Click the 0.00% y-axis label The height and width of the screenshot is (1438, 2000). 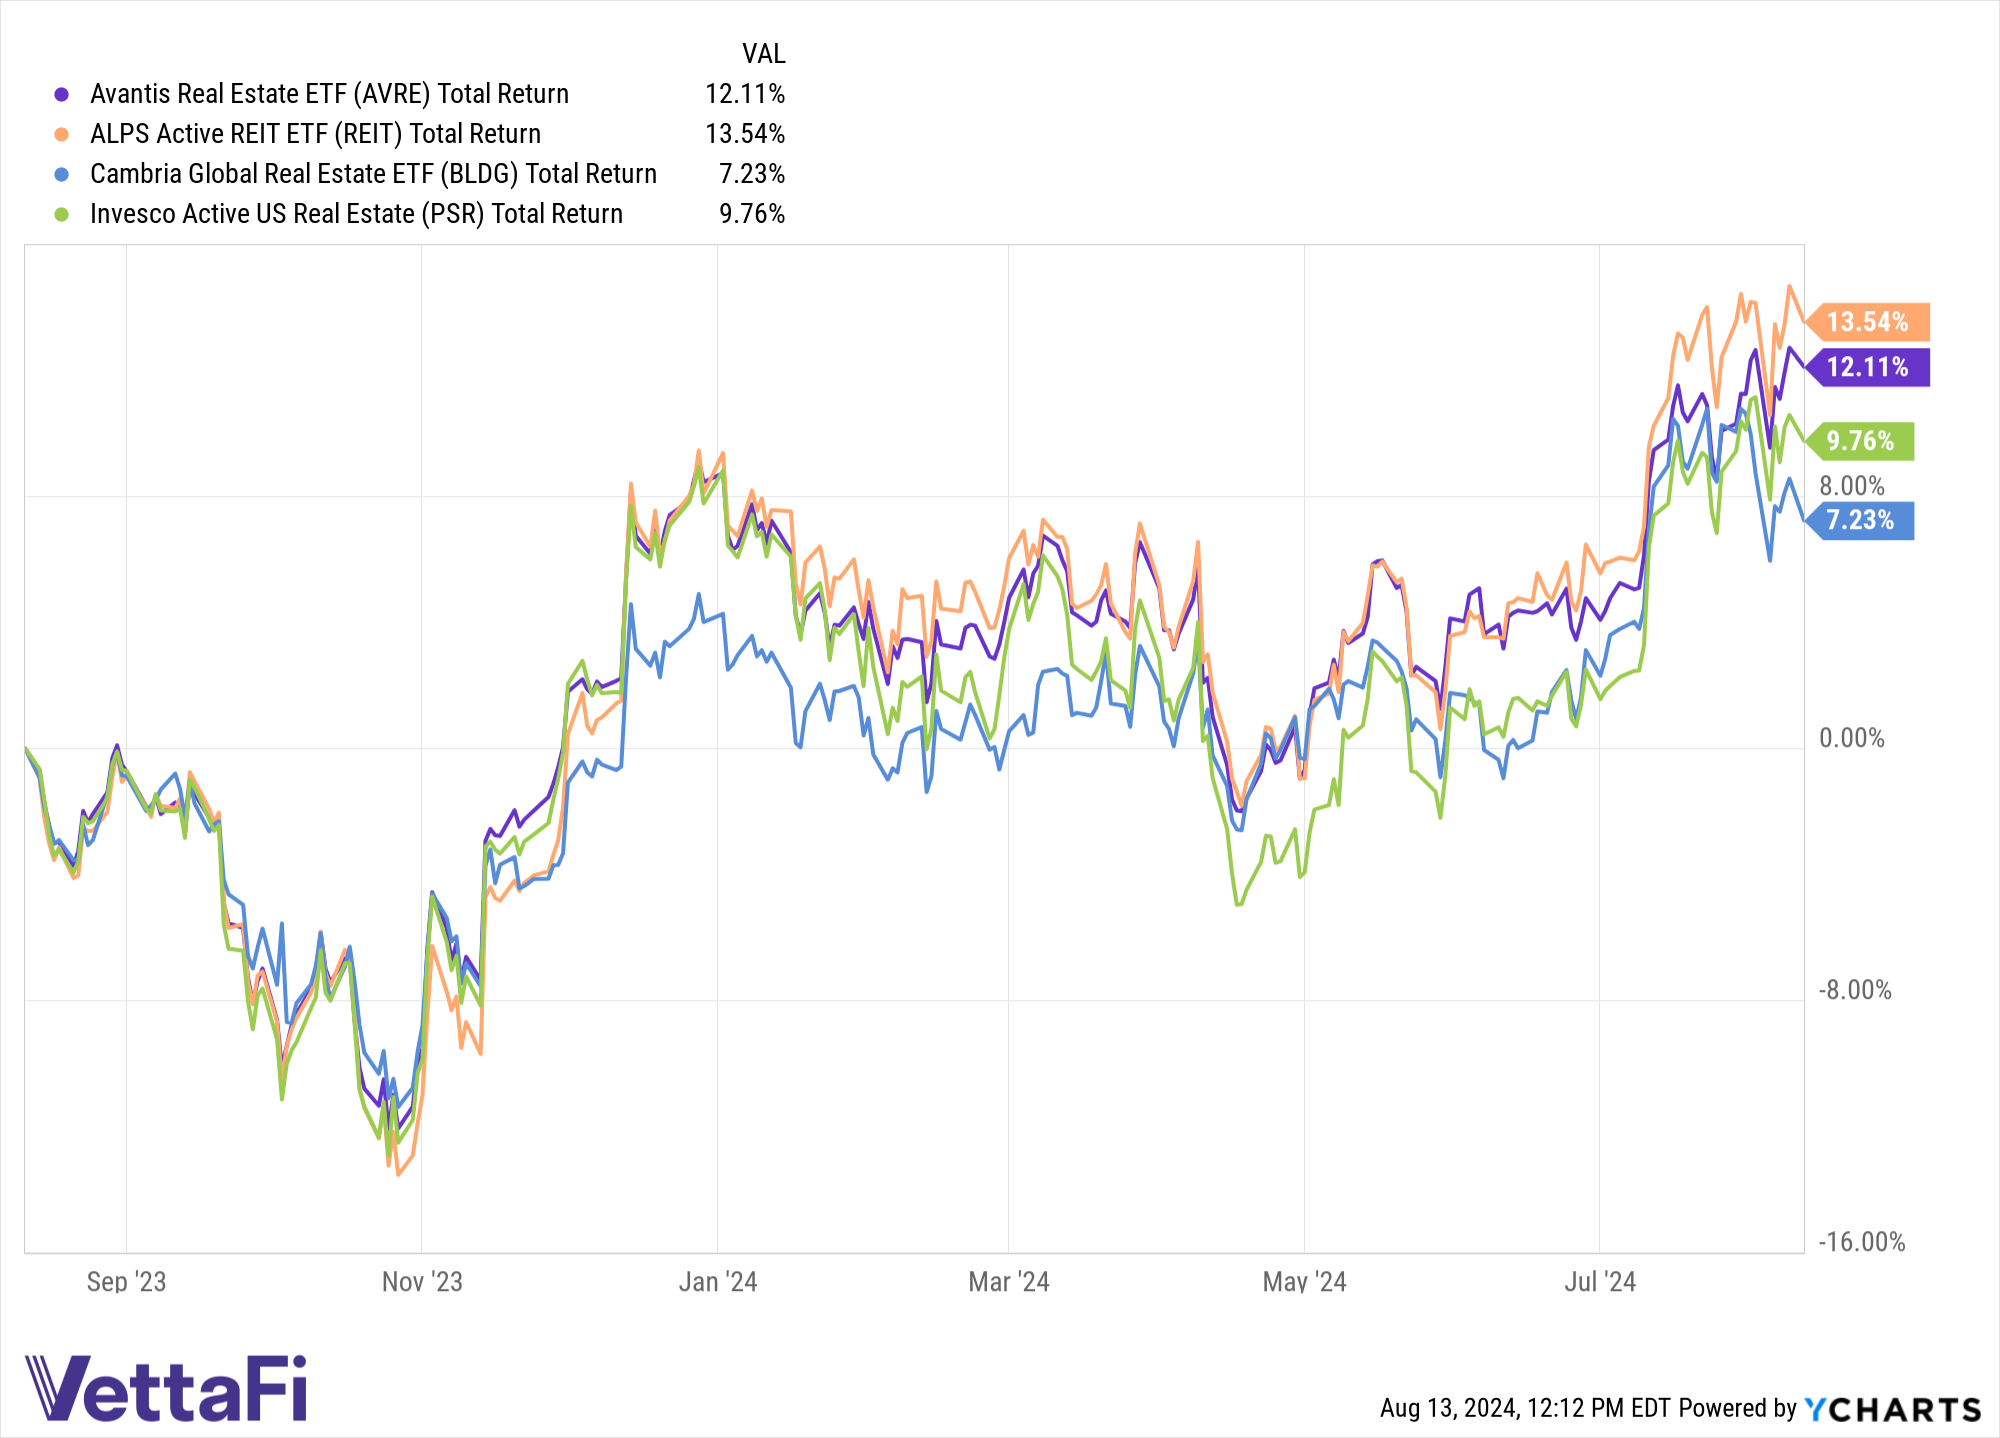click(1851, 738)
